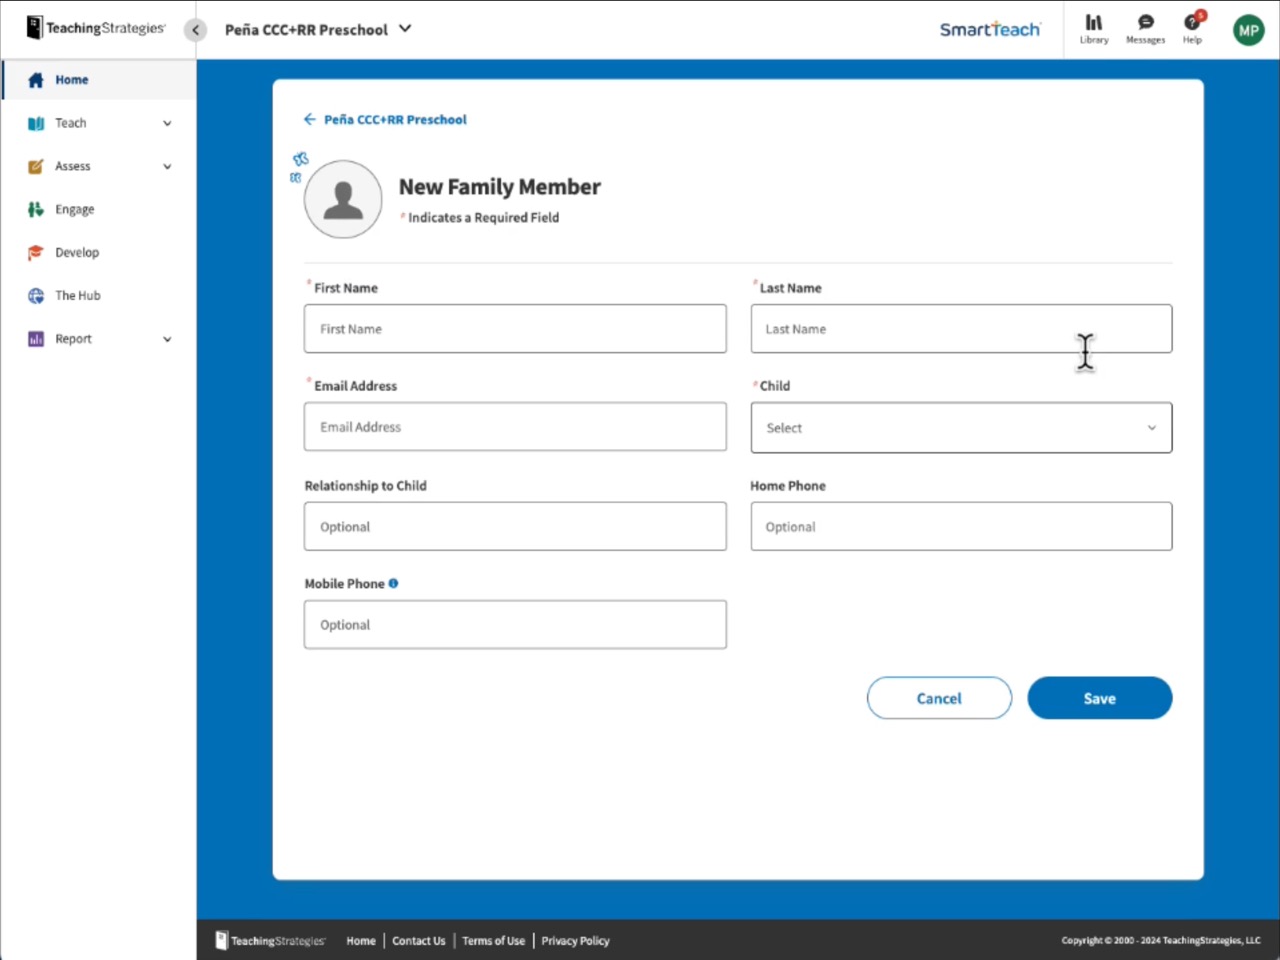Click the Save button
This screenshot has height=960, width=1280.
click(1099, 698)
